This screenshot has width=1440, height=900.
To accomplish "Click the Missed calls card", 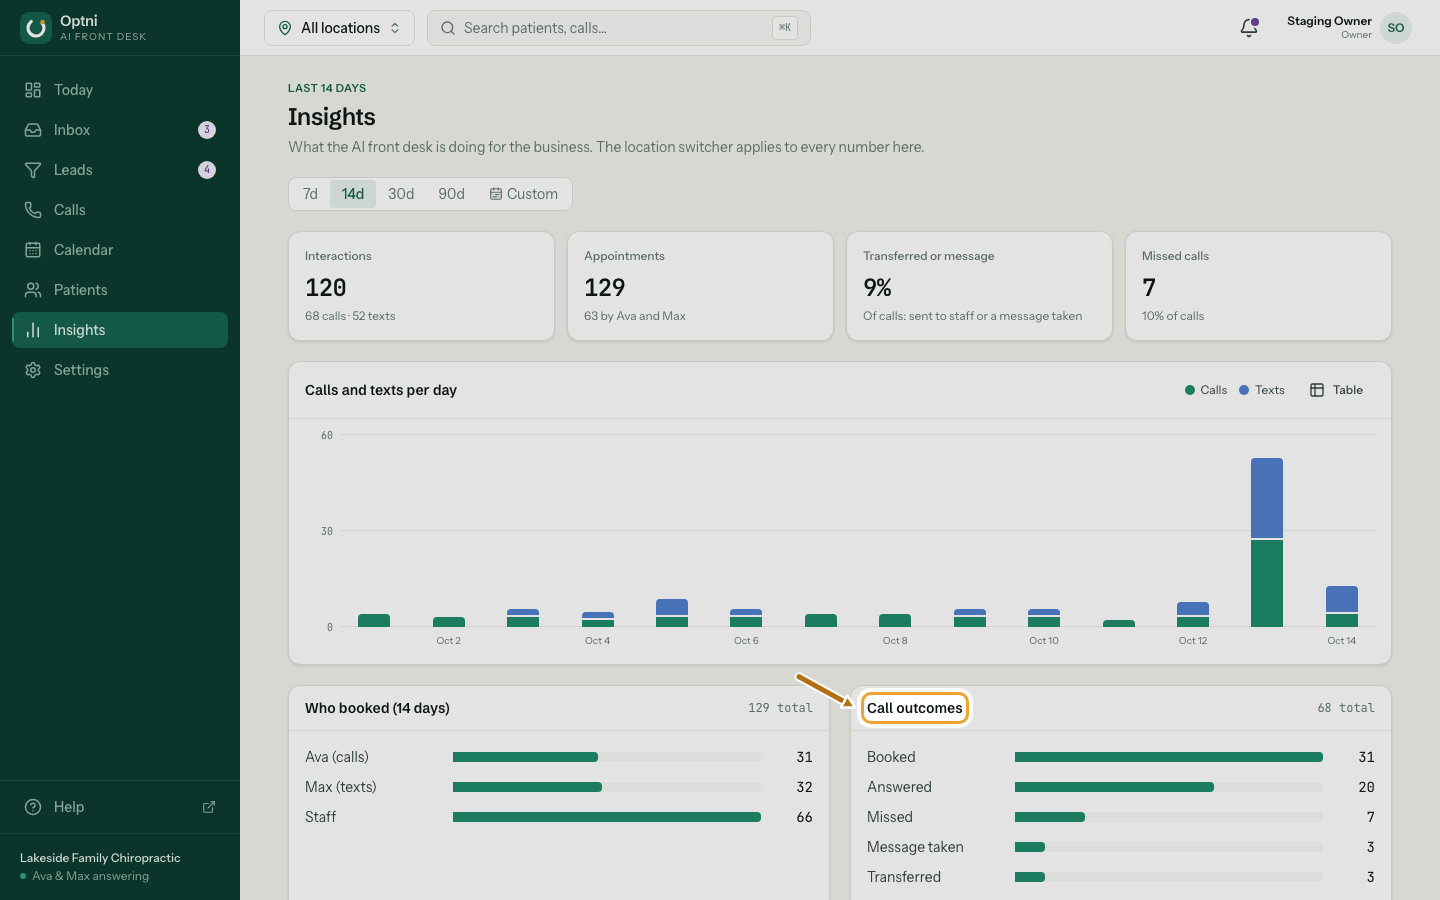I will click(1258, 286).
